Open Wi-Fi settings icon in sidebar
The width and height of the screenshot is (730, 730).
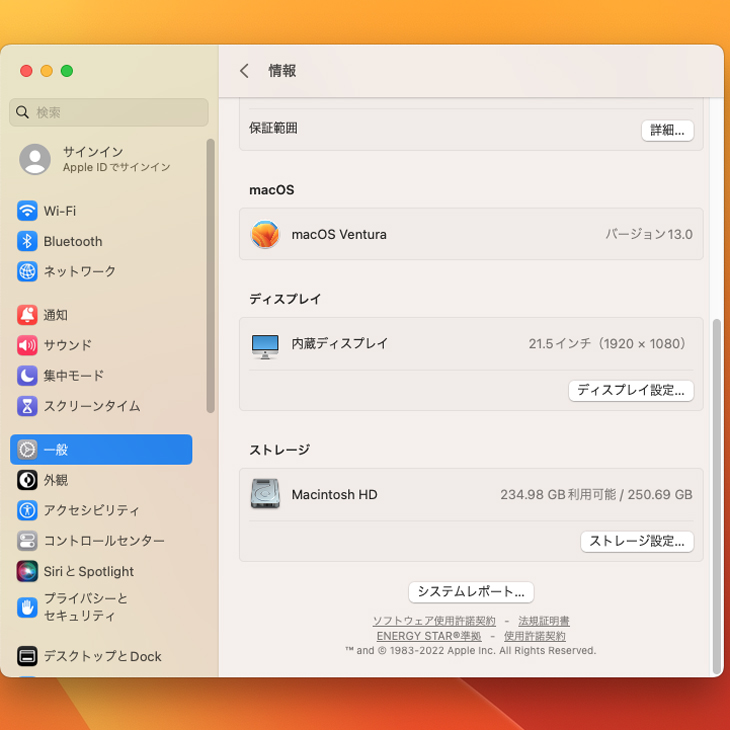click(x=27, y=211)
